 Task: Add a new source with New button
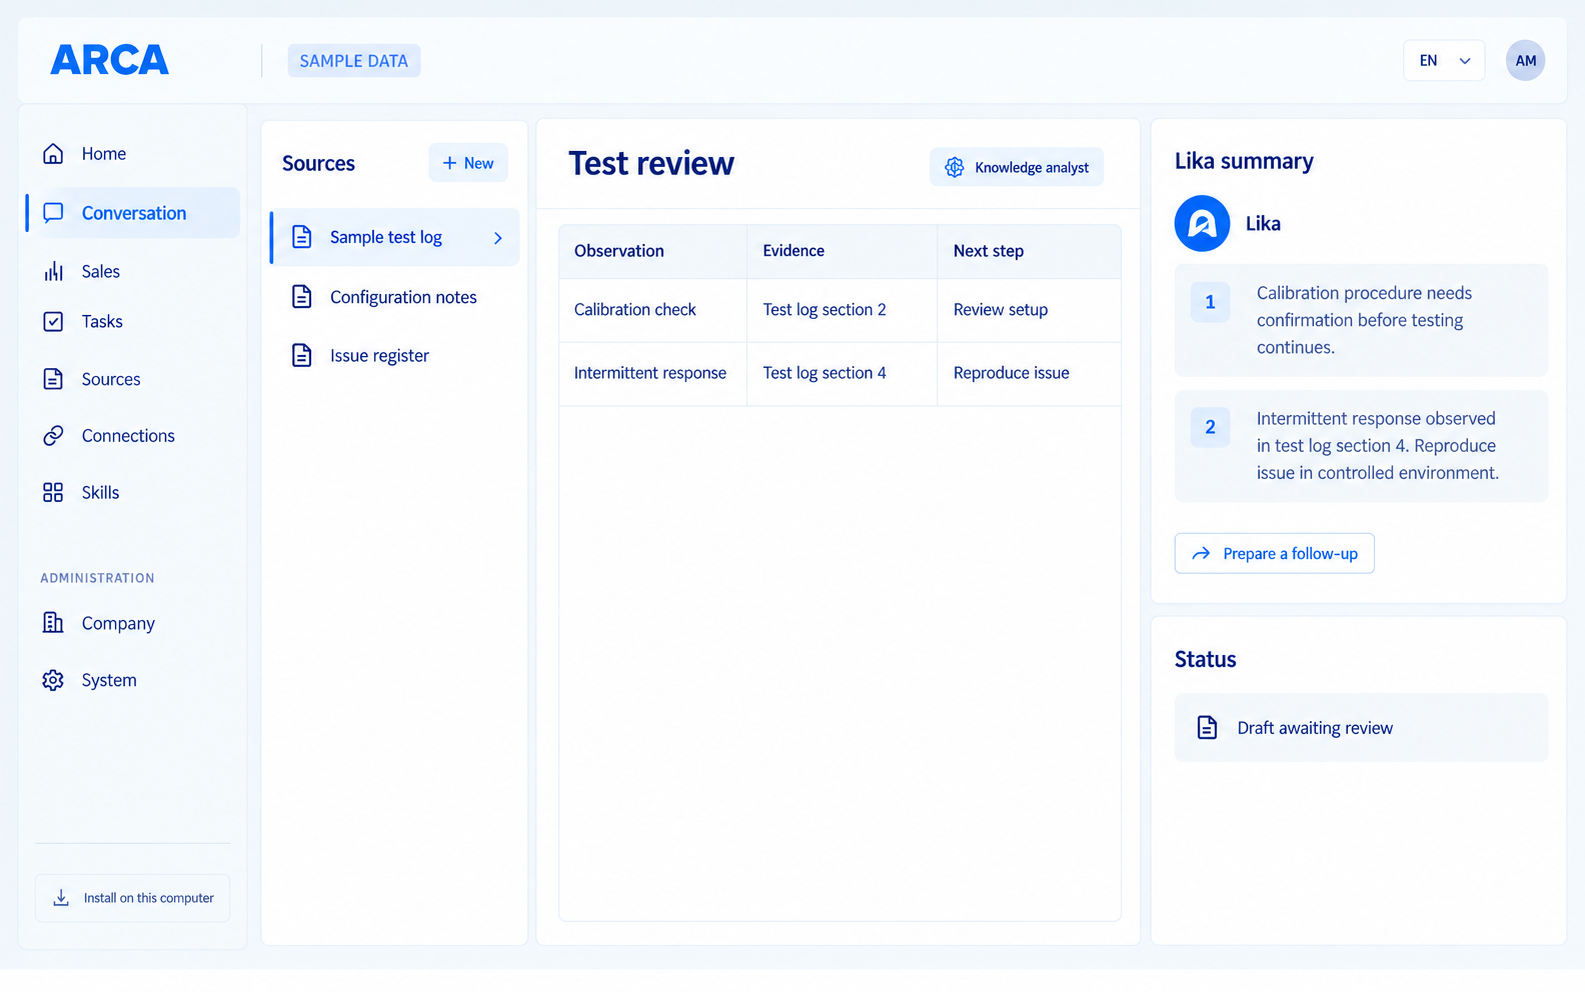pyautogui.click(x=468, y=163)
